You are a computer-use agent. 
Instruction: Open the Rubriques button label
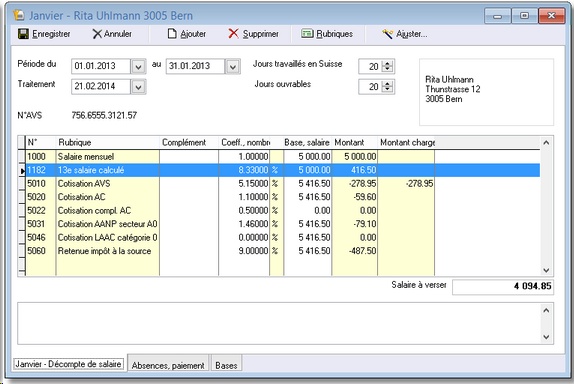[x=334, y=34]
